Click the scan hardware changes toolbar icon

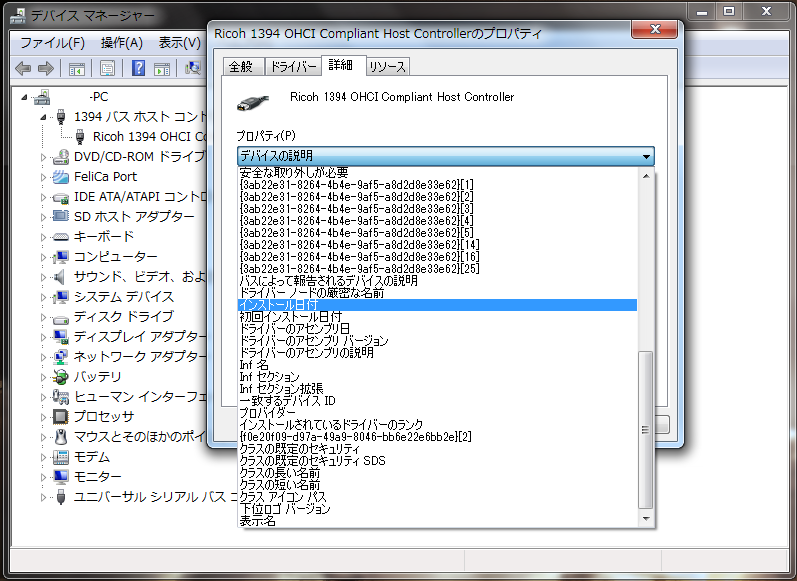pos(193,68)
